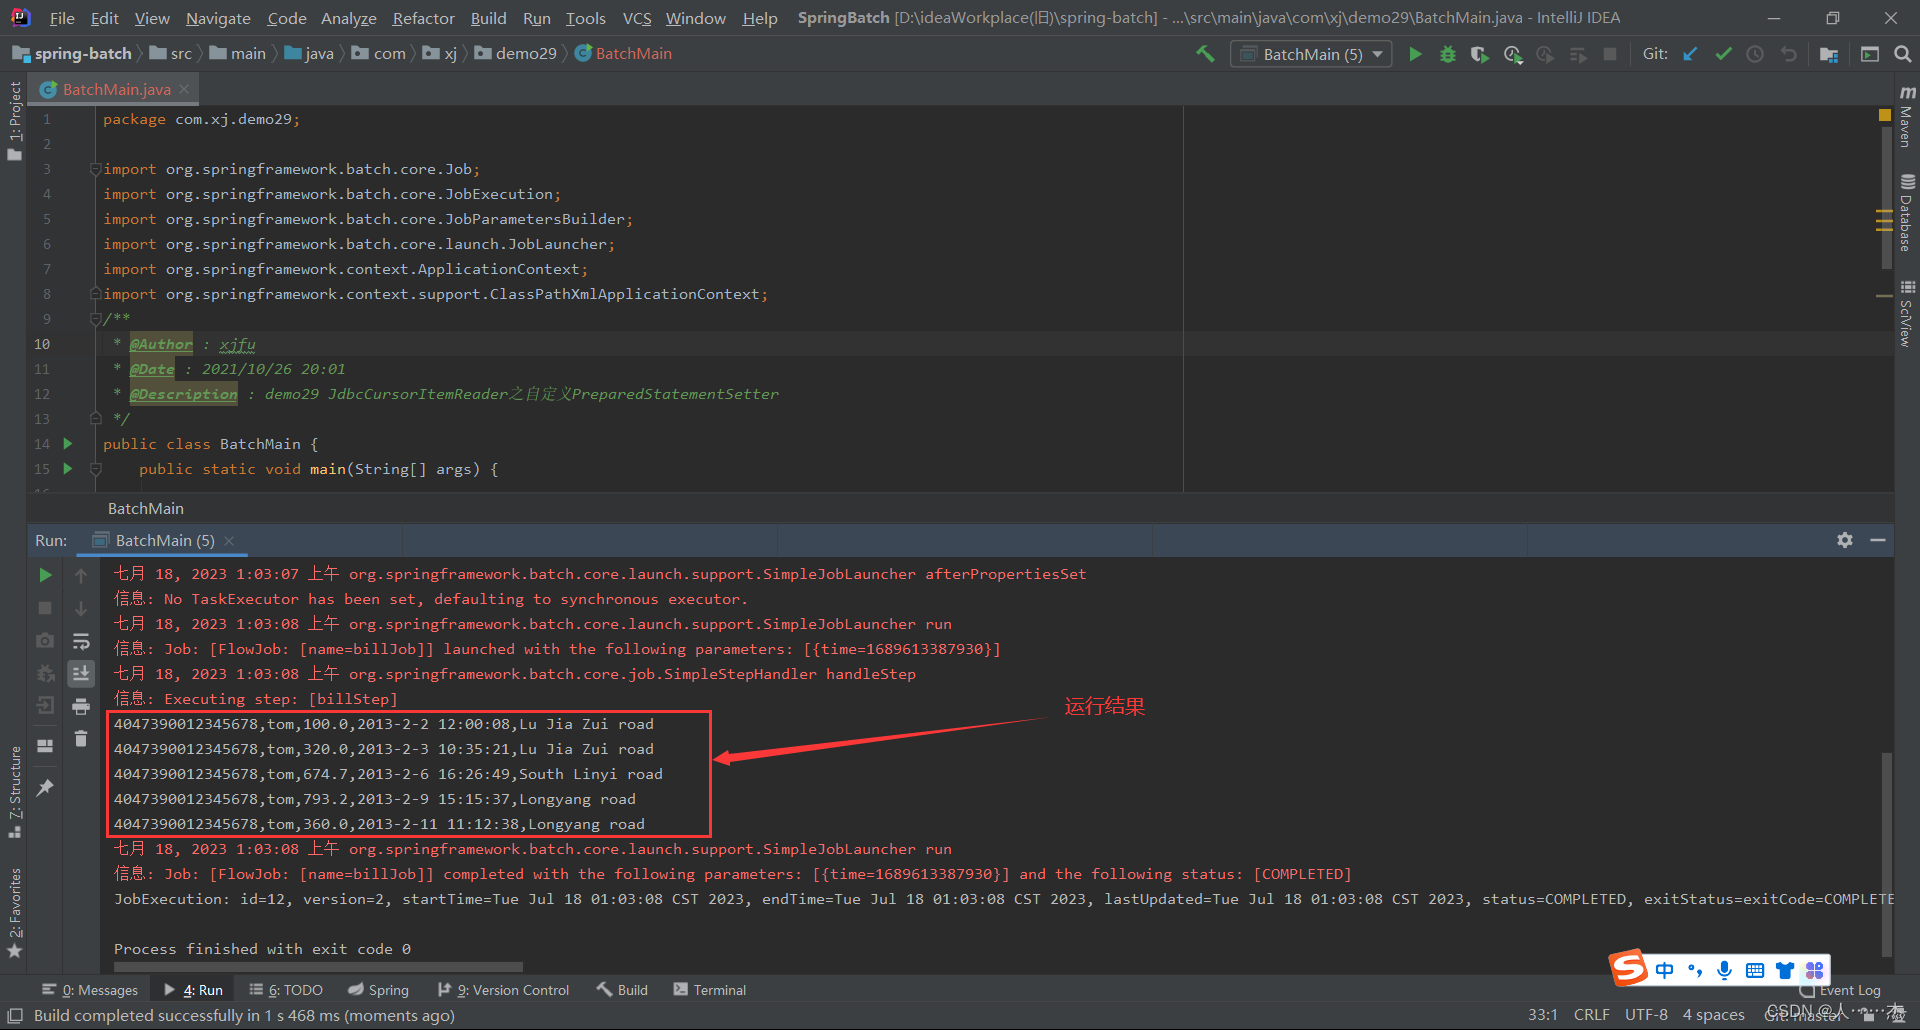Click the Stop icon in Run panel
1920x1030 pixels.
pyautogui.click(x=45, y=608)
